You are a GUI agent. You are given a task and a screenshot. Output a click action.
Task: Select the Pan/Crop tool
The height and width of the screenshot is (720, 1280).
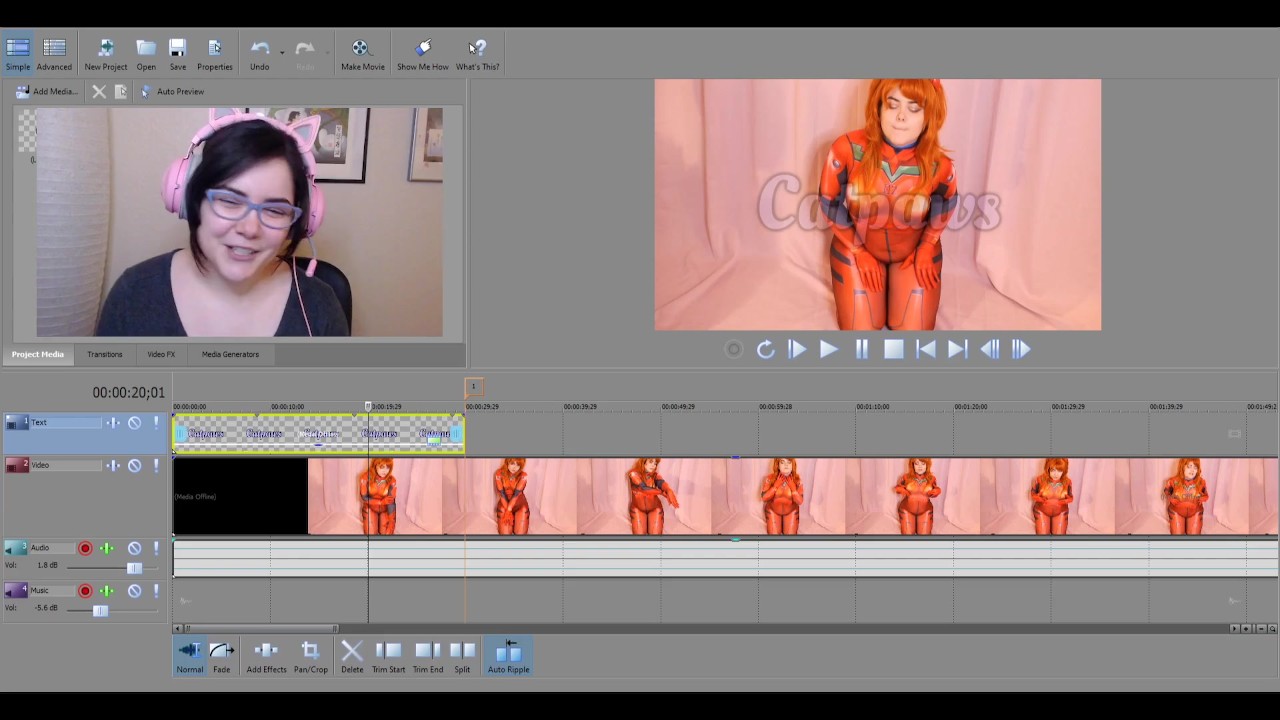[x=310, y=656]
